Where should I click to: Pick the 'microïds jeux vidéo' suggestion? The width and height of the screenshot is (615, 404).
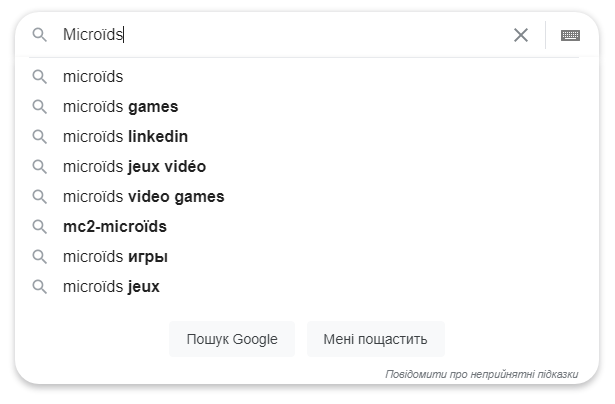(x=134, y=167)
